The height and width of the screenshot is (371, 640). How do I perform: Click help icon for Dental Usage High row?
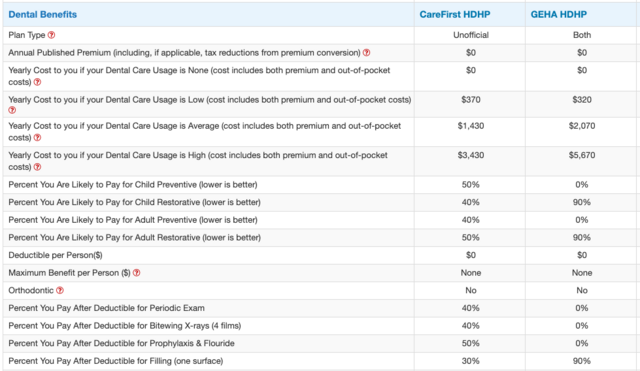[37, 167]
